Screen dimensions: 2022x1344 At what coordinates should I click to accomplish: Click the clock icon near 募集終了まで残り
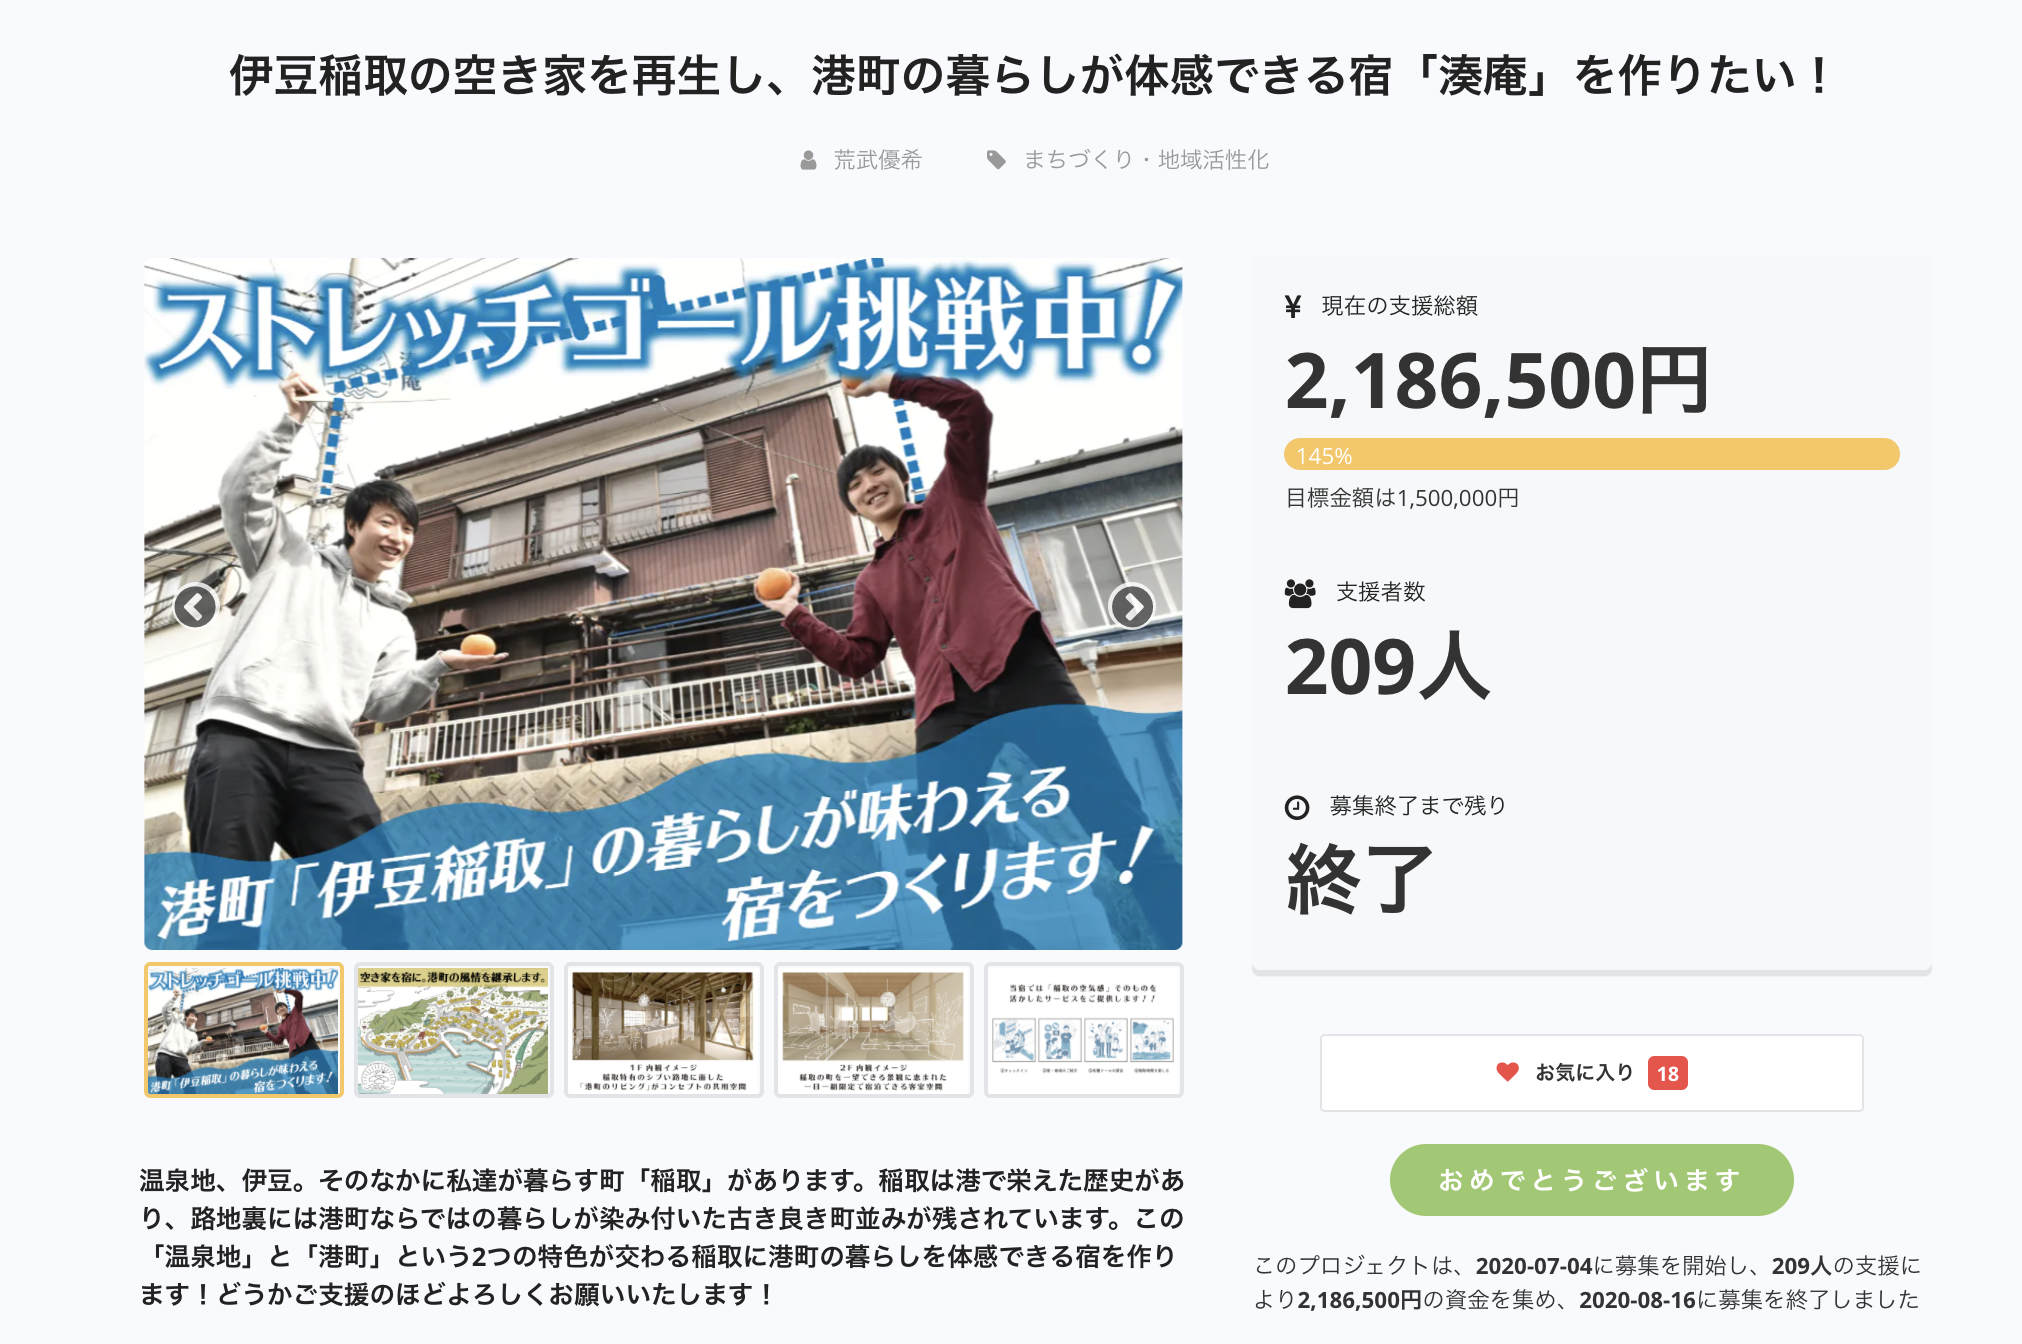click(x=1297, y=807)
